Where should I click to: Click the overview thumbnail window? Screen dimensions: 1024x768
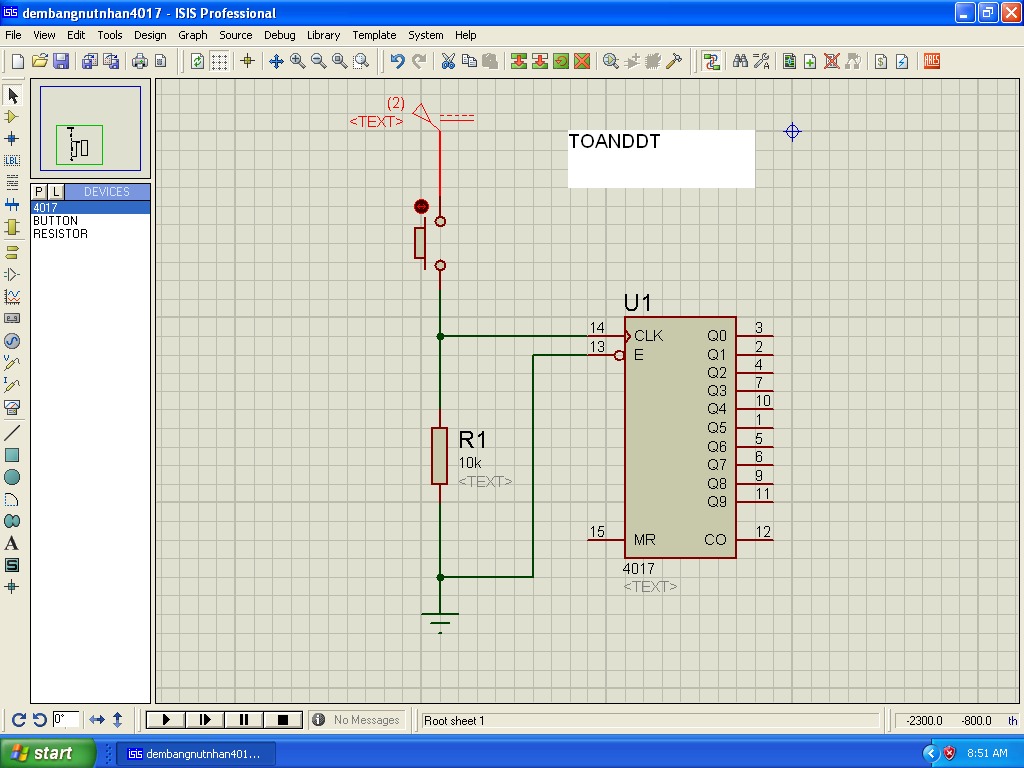pyautogui.click(x=90, y=128)
